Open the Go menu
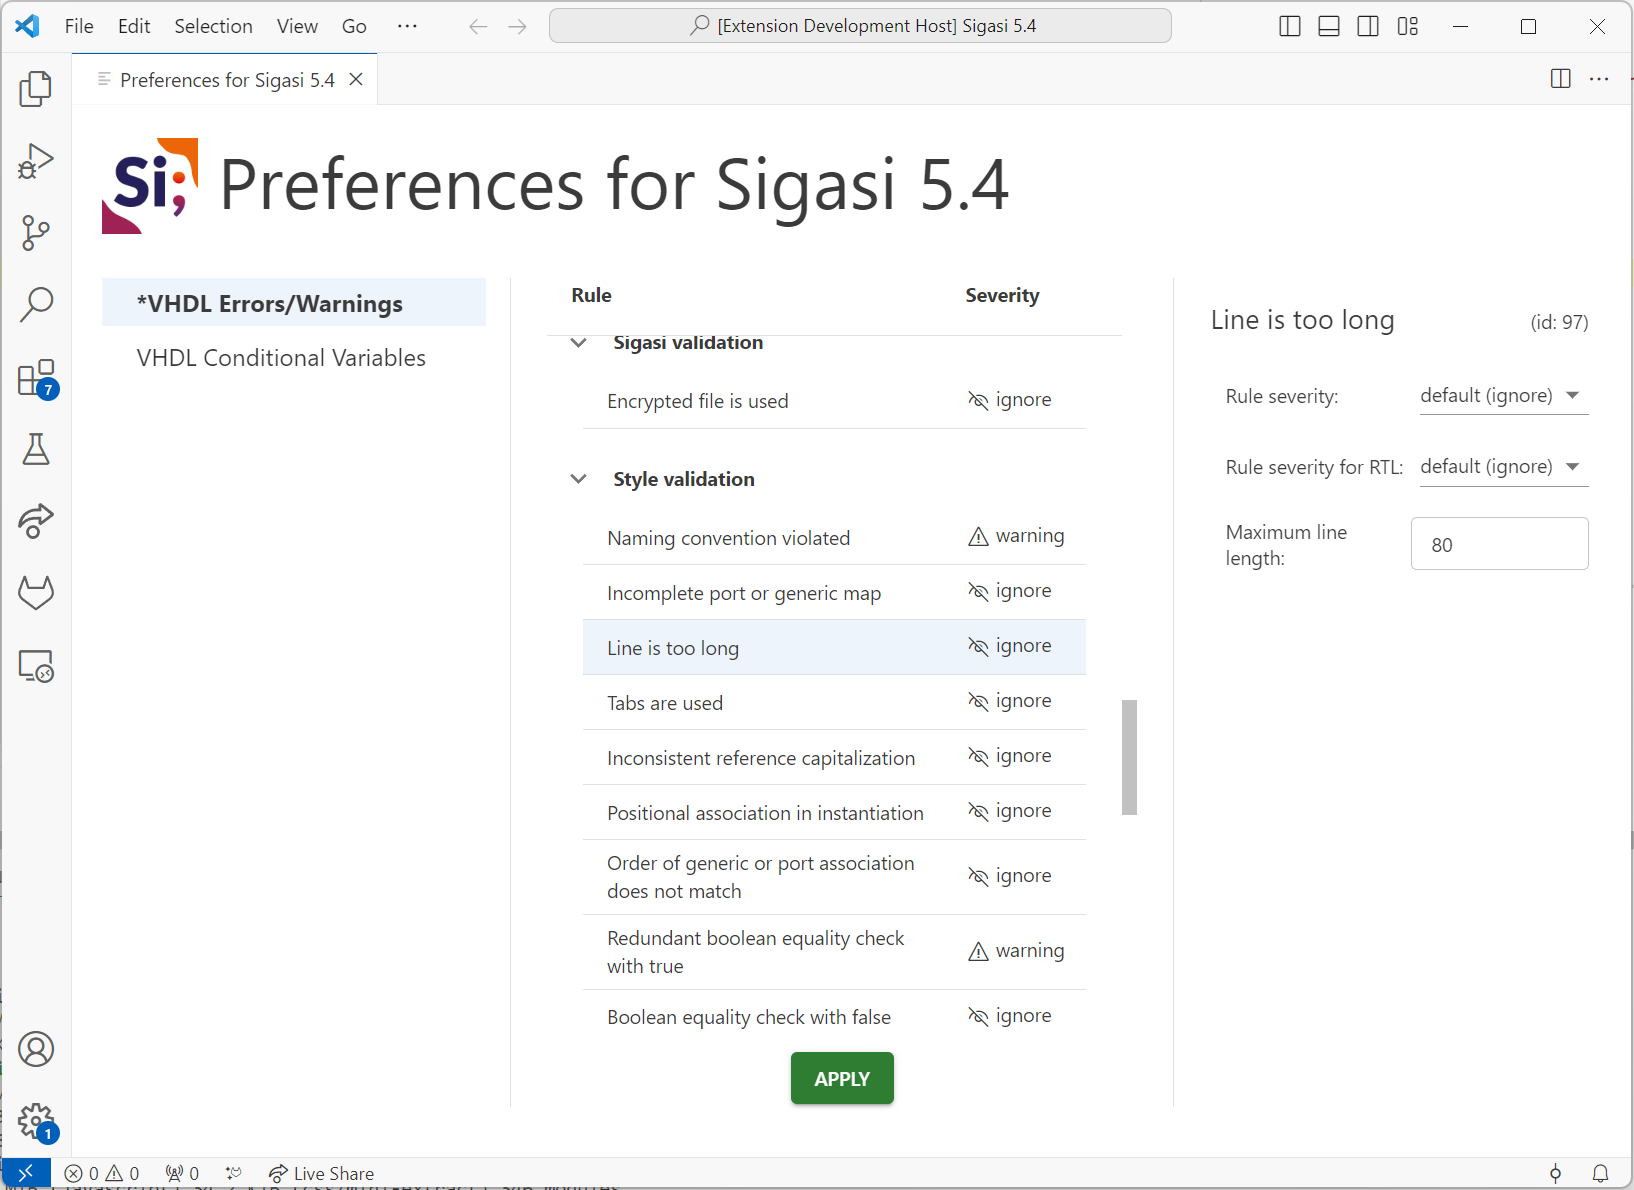This screenshot has height=1190, width=1634. 354,27
